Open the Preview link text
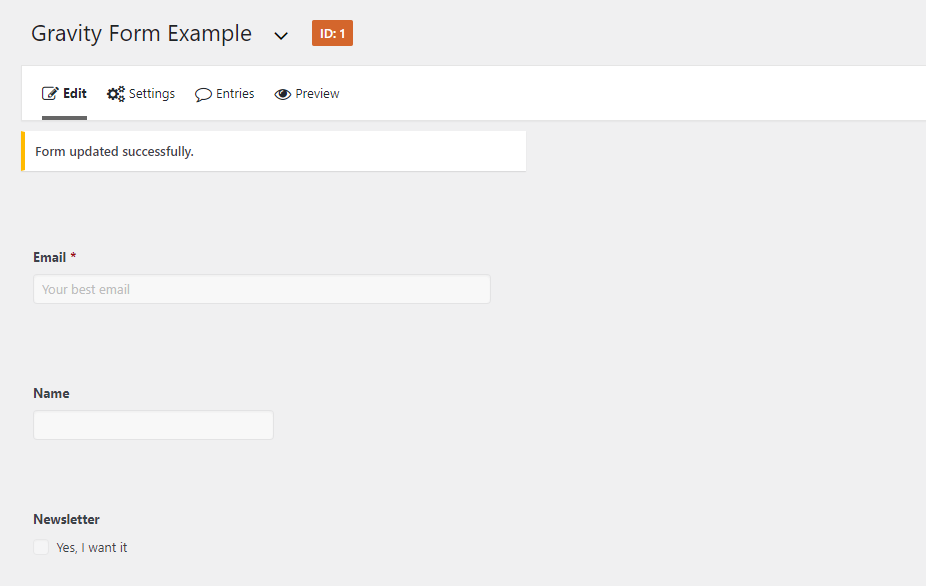The width and height of the screenshot is (926, 586). pos(317,93)
